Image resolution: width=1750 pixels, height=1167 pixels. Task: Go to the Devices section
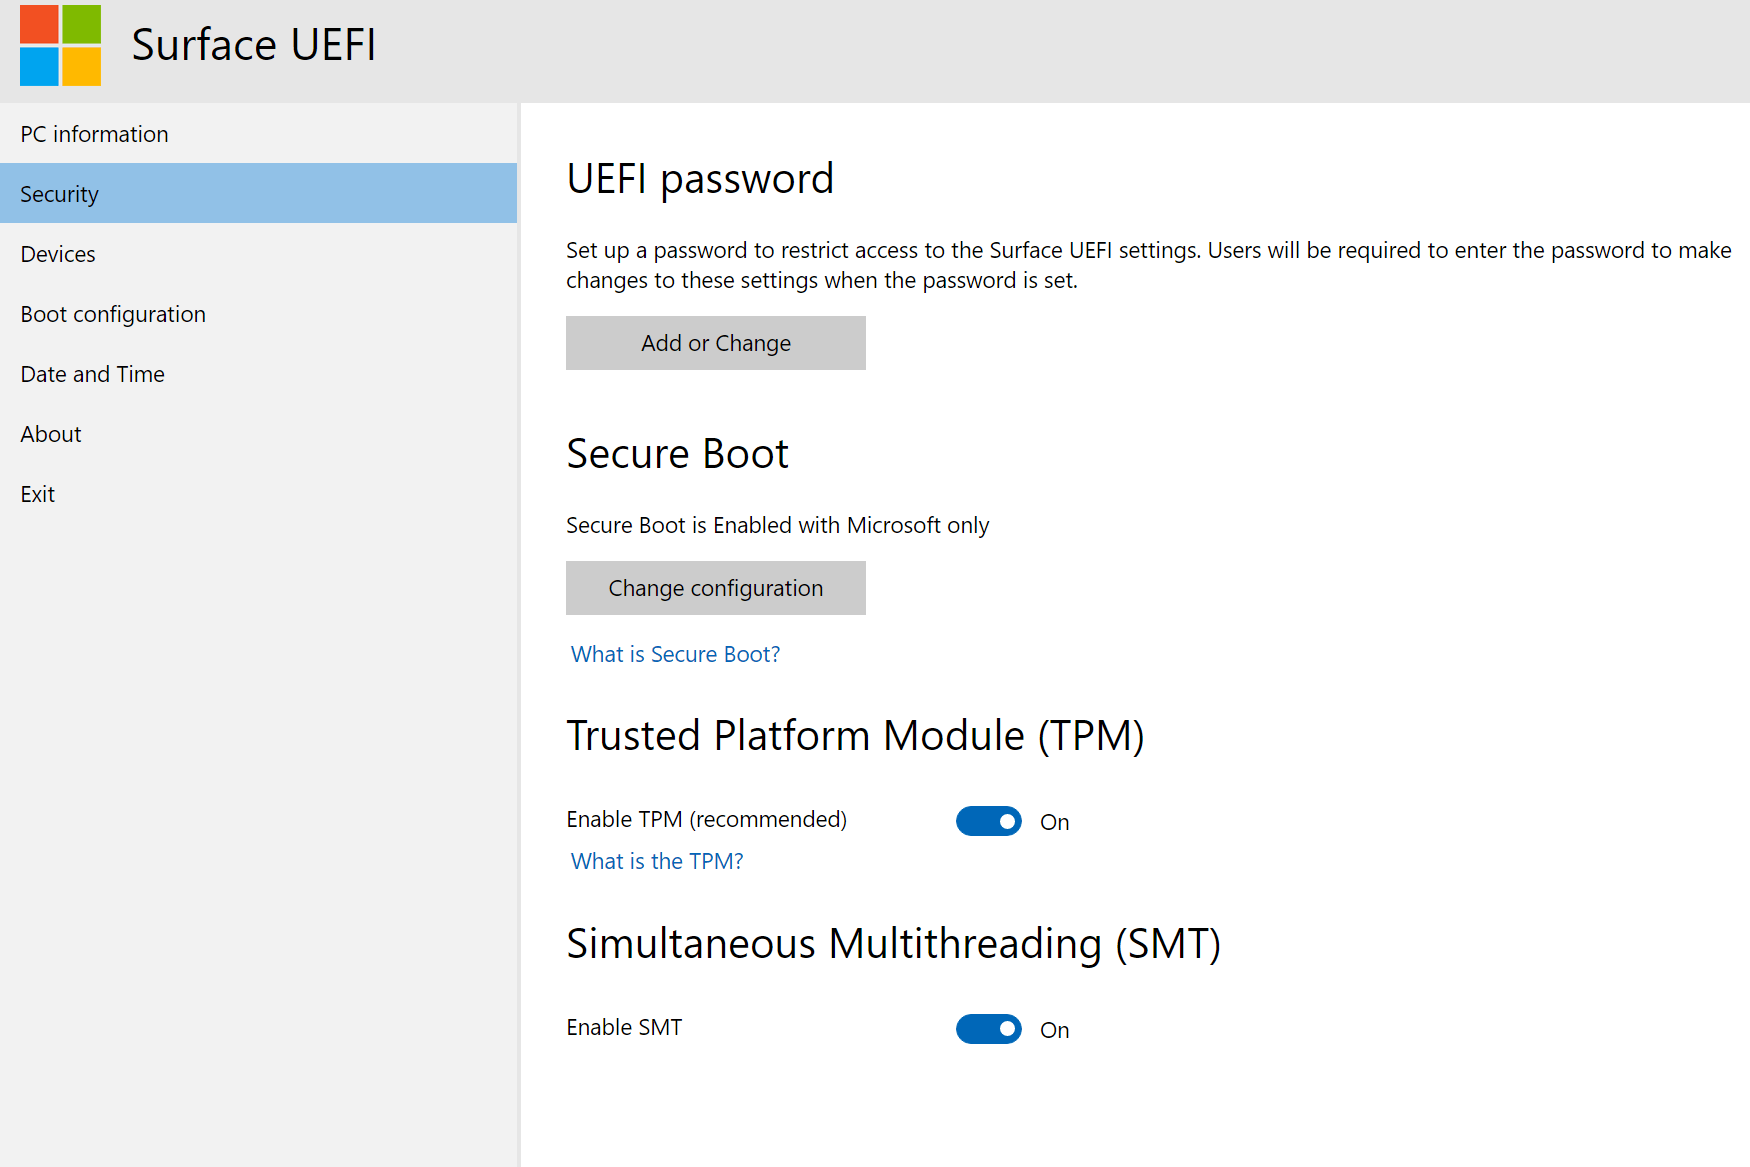pos(259,254)
